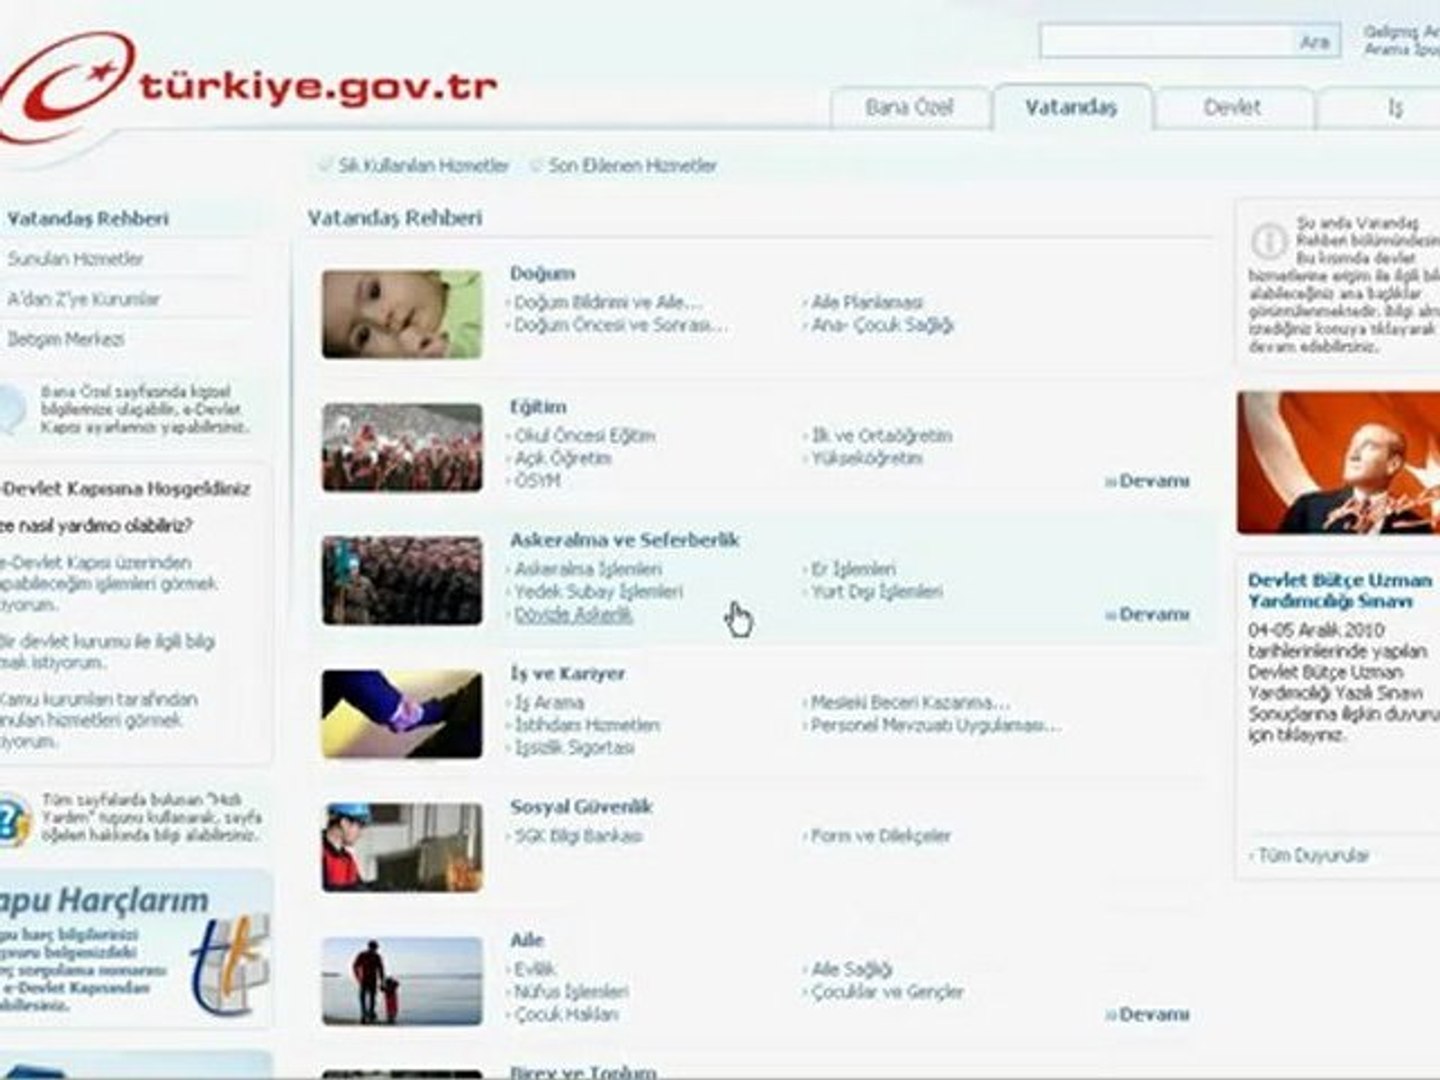Click the Ara search button
Viewport: 1440px width, 1080px height.
pos(1314,42)
